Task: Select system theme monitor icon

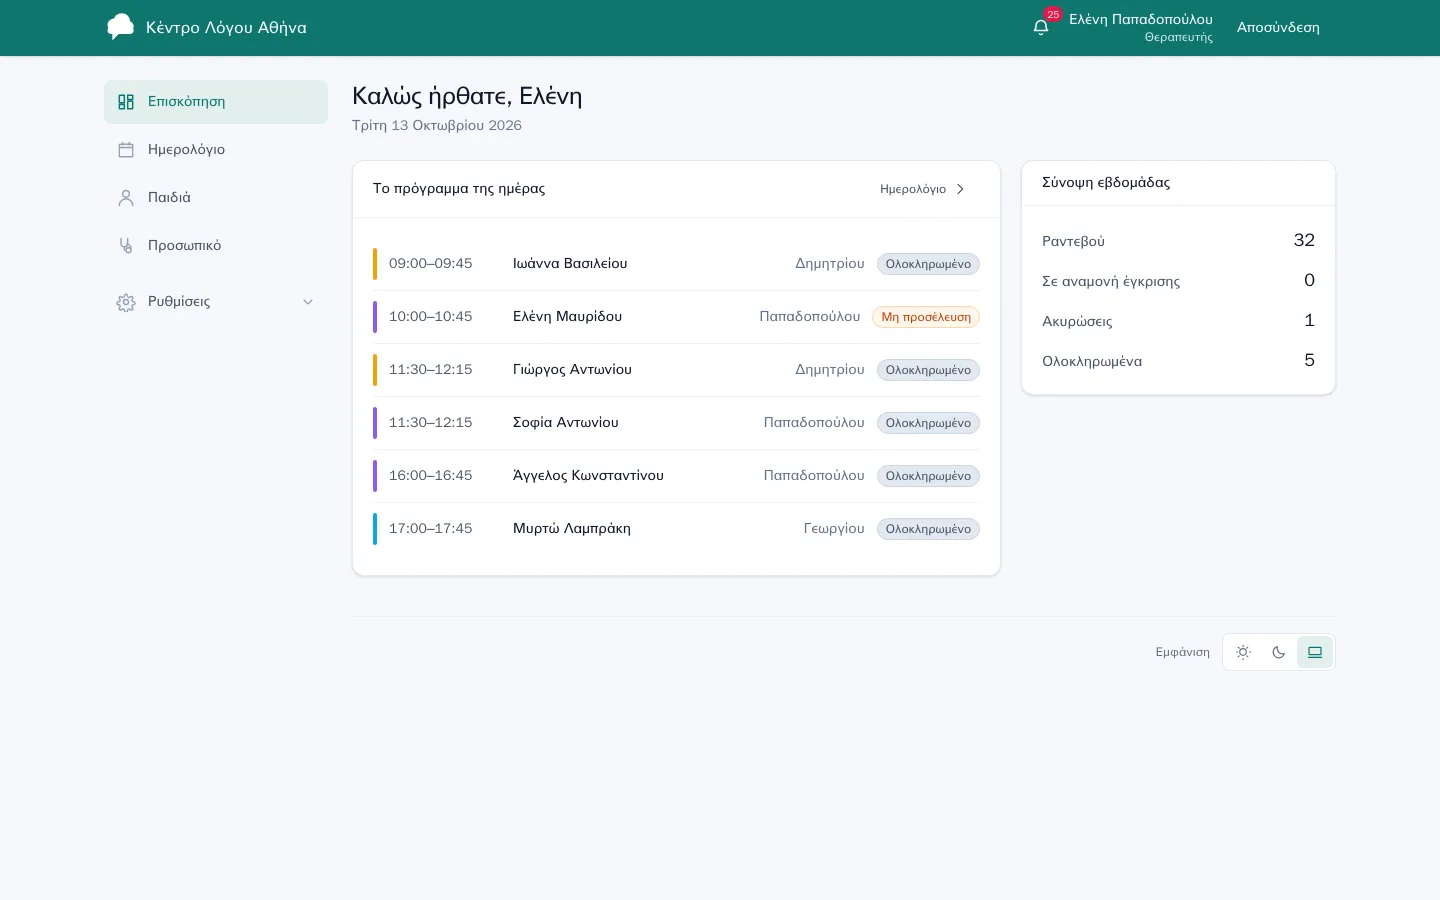Action: click(1315, 652)
